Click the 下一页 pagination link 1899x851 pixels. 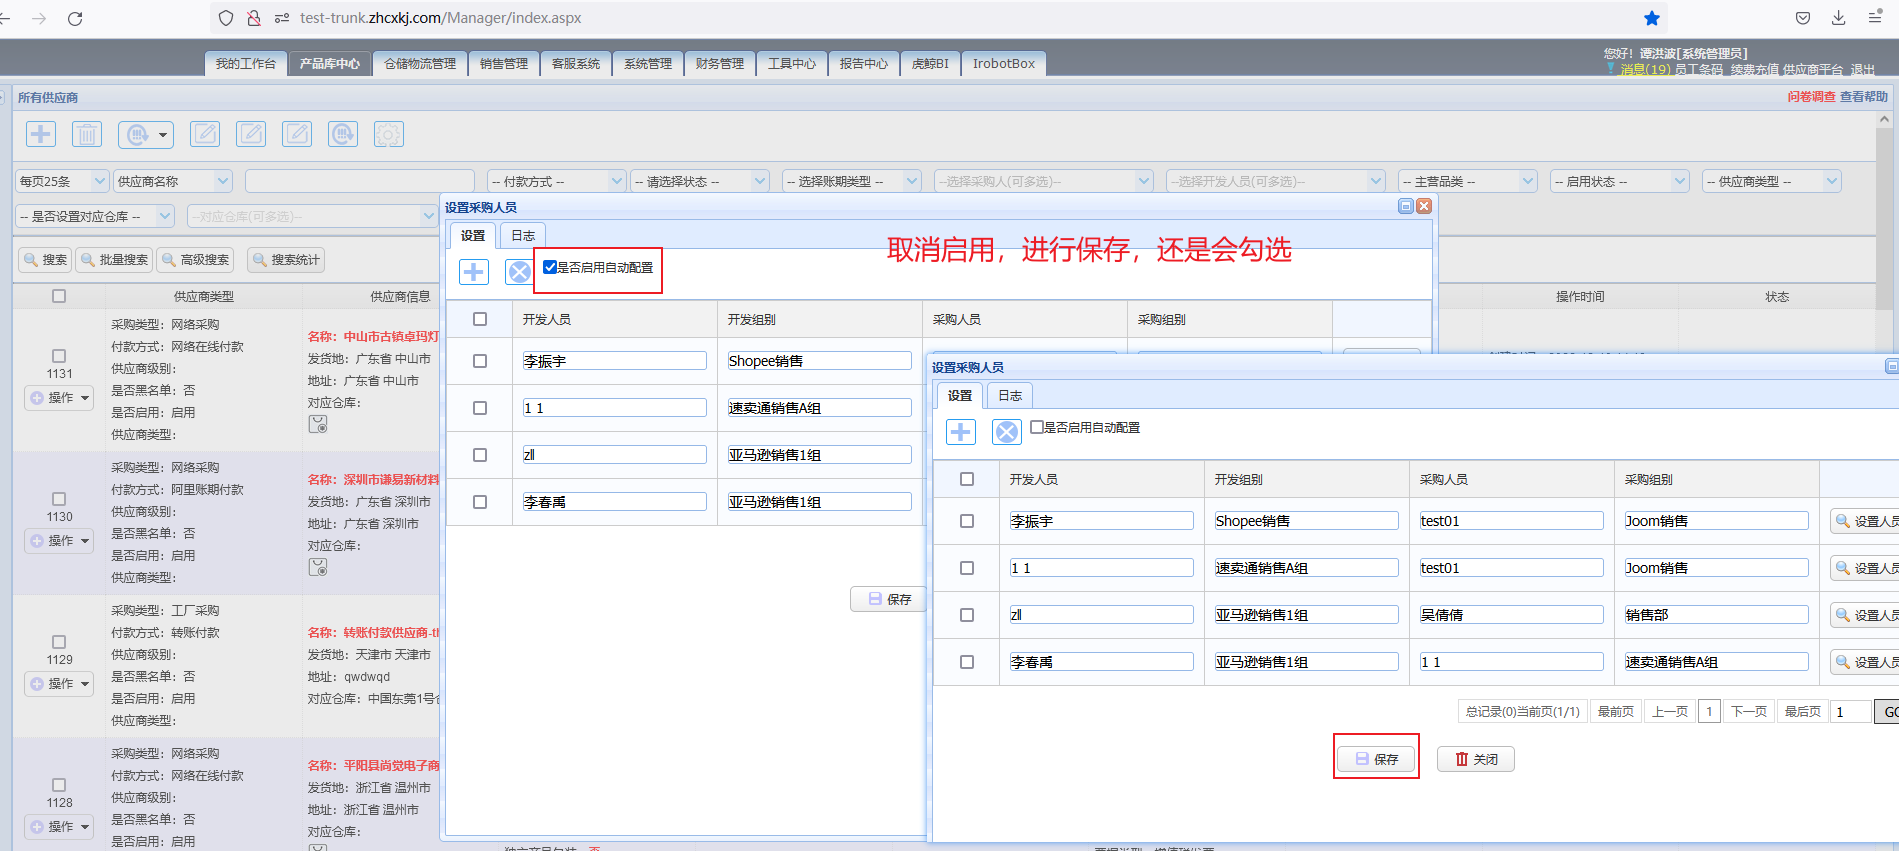coord(1749,711)
